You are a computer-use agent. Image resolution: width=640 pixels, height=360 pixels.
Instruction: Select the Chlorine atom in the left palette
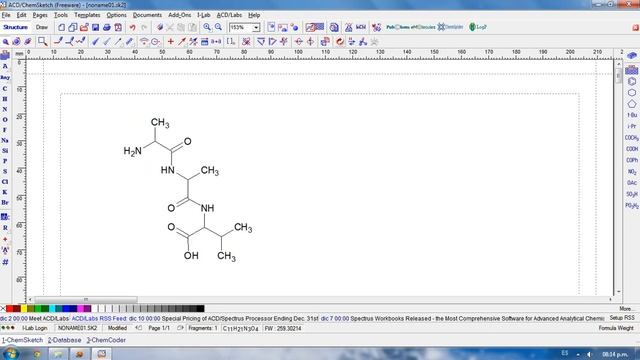tap(5, 182)
